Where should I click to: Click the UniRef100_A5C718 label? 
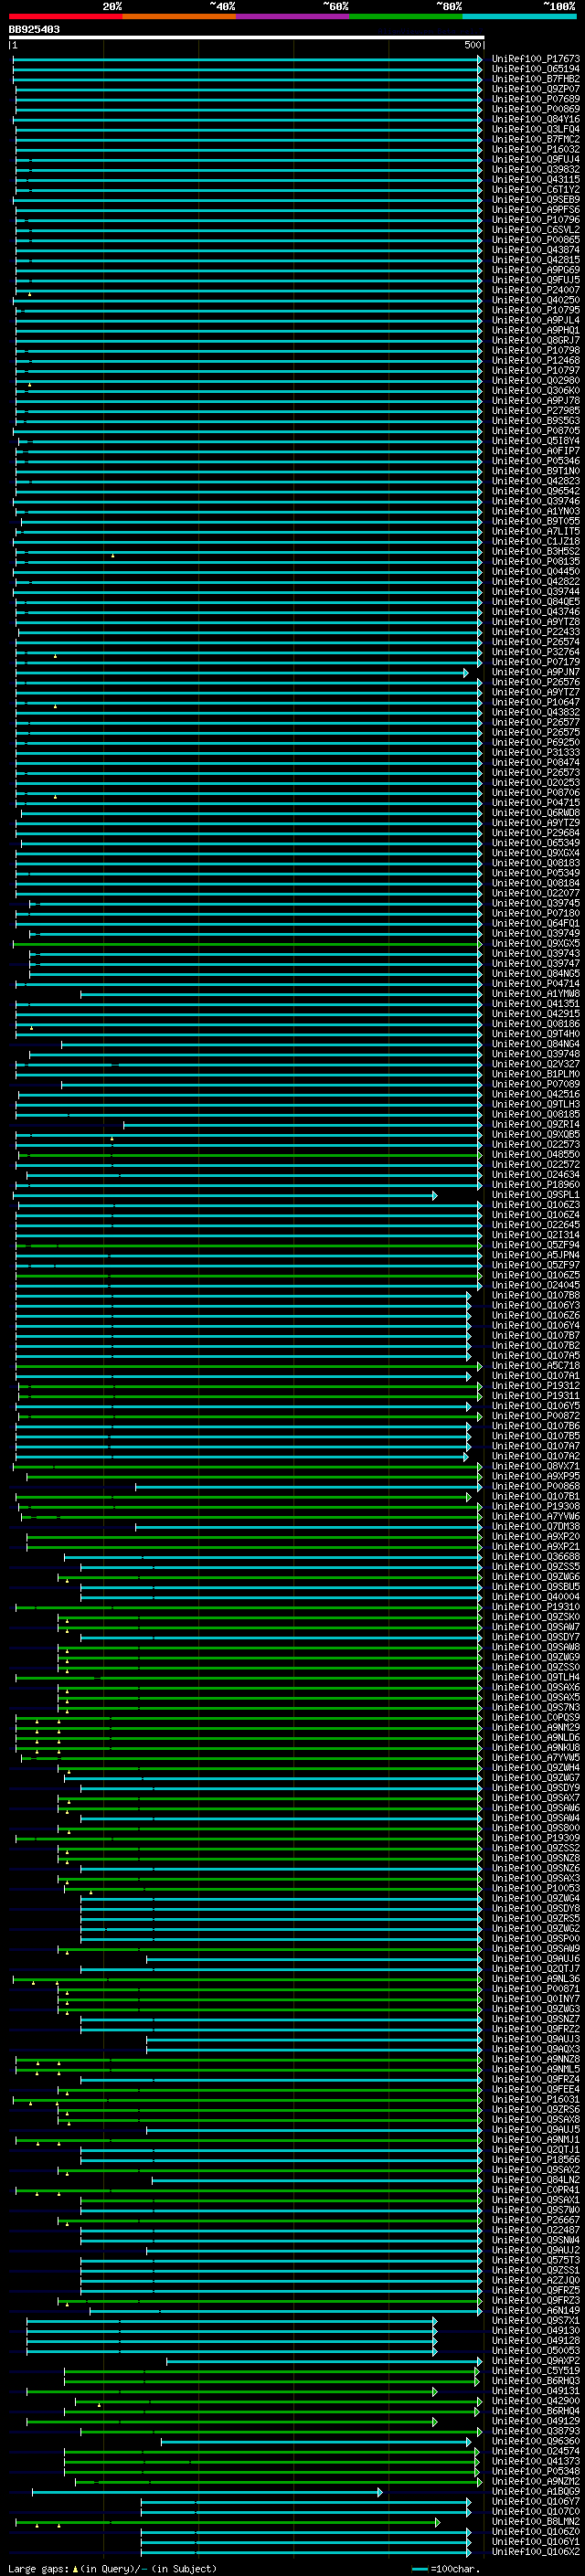point(535,1366)
